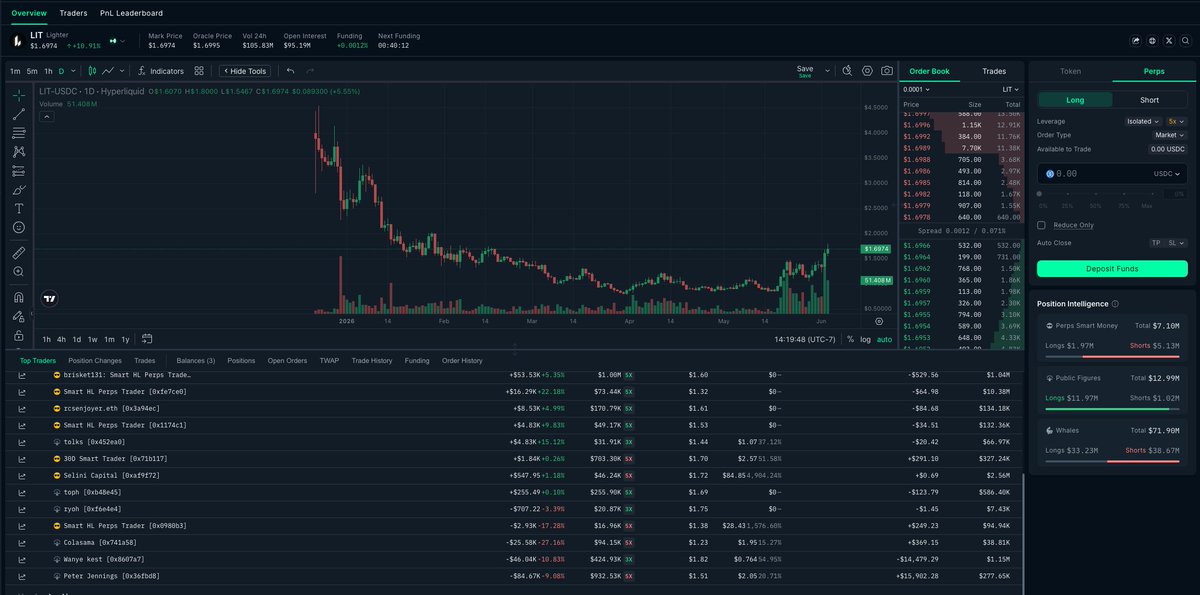Open chart for tolks trader row
1200x595 pixels.
[22, 441]
